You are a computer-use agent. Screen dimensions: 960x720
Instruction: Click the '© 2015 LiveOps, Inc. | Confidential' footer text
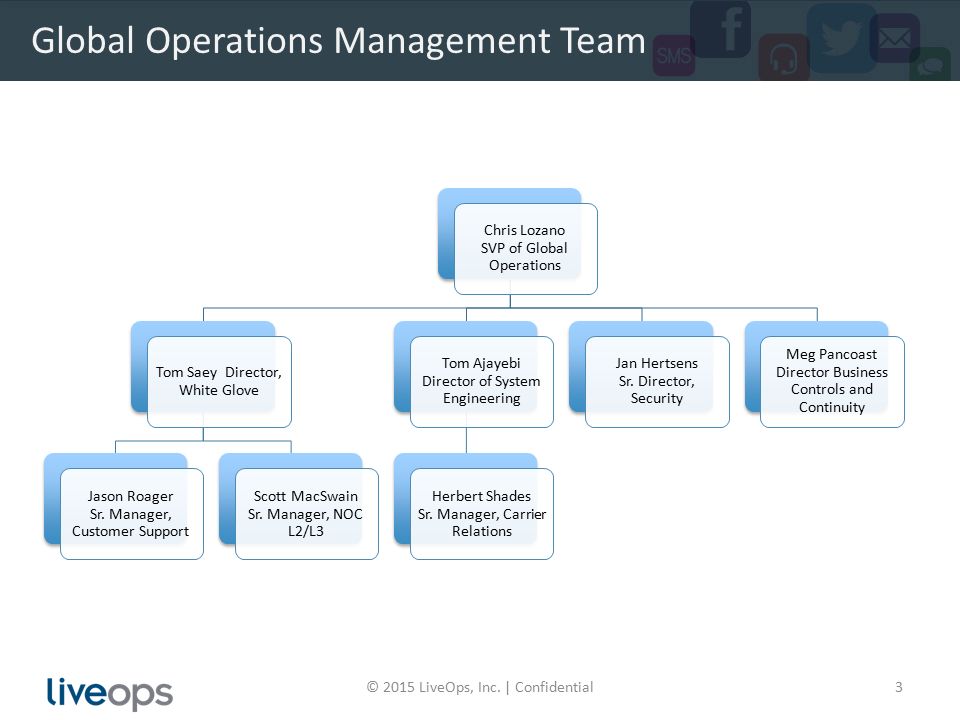click(480, 687)
